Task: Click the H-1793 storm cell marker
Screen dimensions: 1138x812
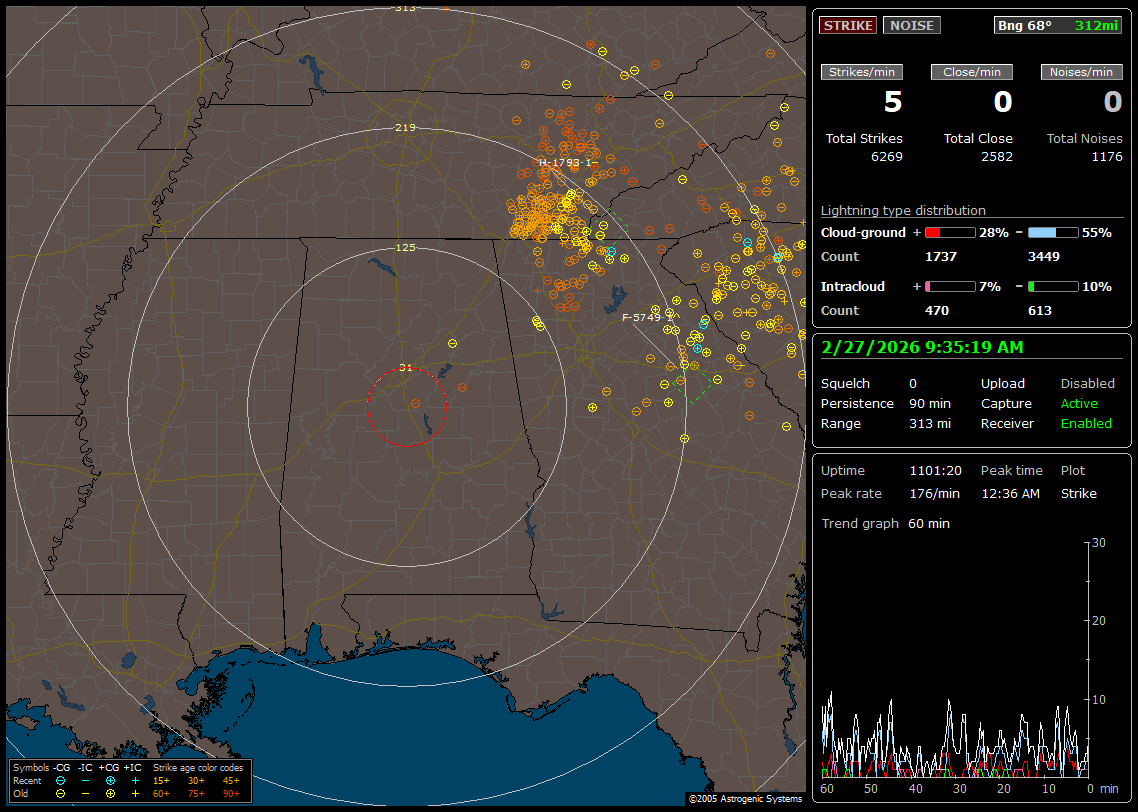Action: (x=565, y=162)
